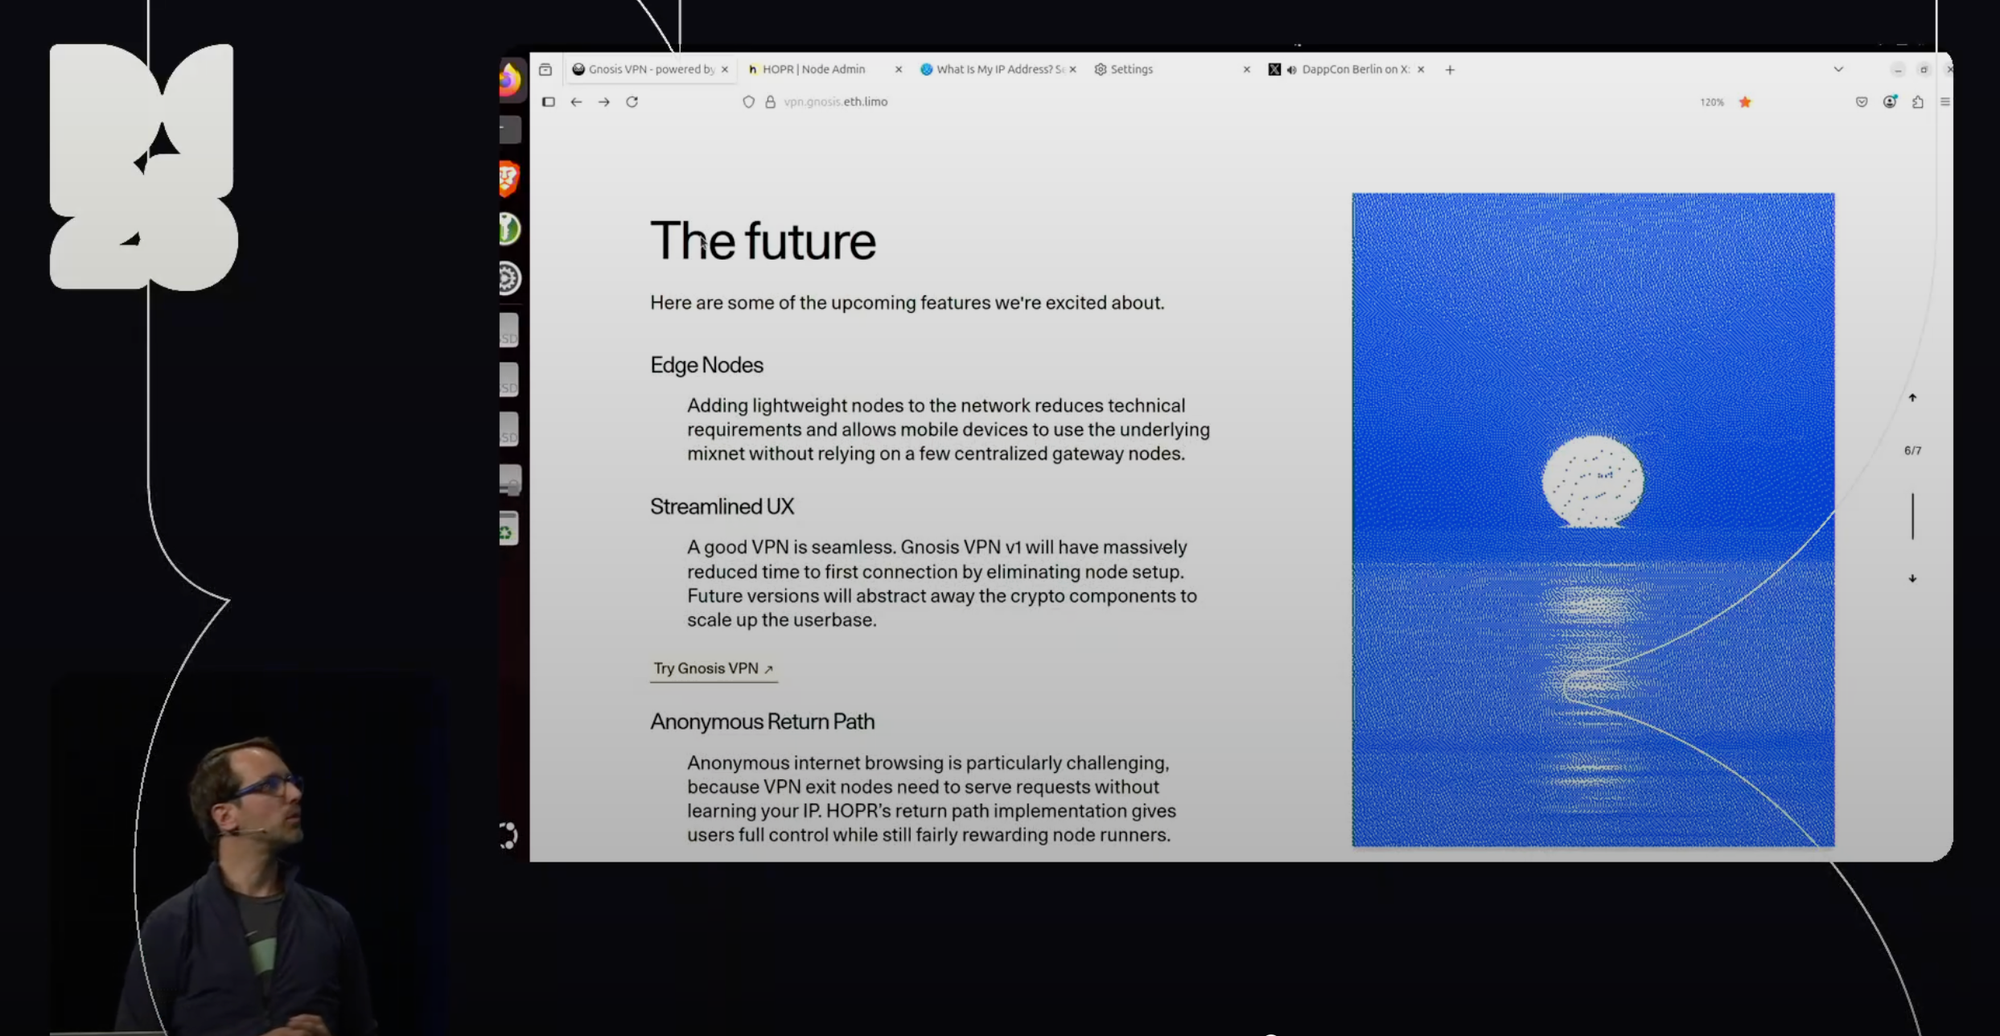Open the Trash in the dock
Image resolution: width=2000 pixels, height=1036 pixels.
pyautogui.click(x=508, y=529)
